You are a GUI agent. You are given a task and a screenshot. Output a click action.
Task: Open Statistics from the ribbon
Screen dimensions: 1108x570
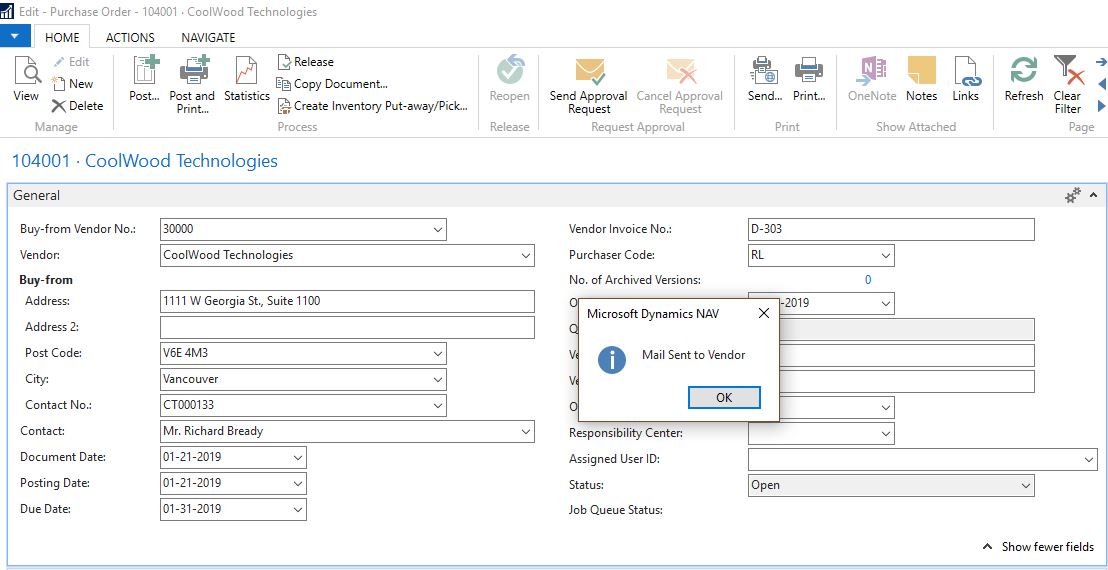click(x=246, y=78)
